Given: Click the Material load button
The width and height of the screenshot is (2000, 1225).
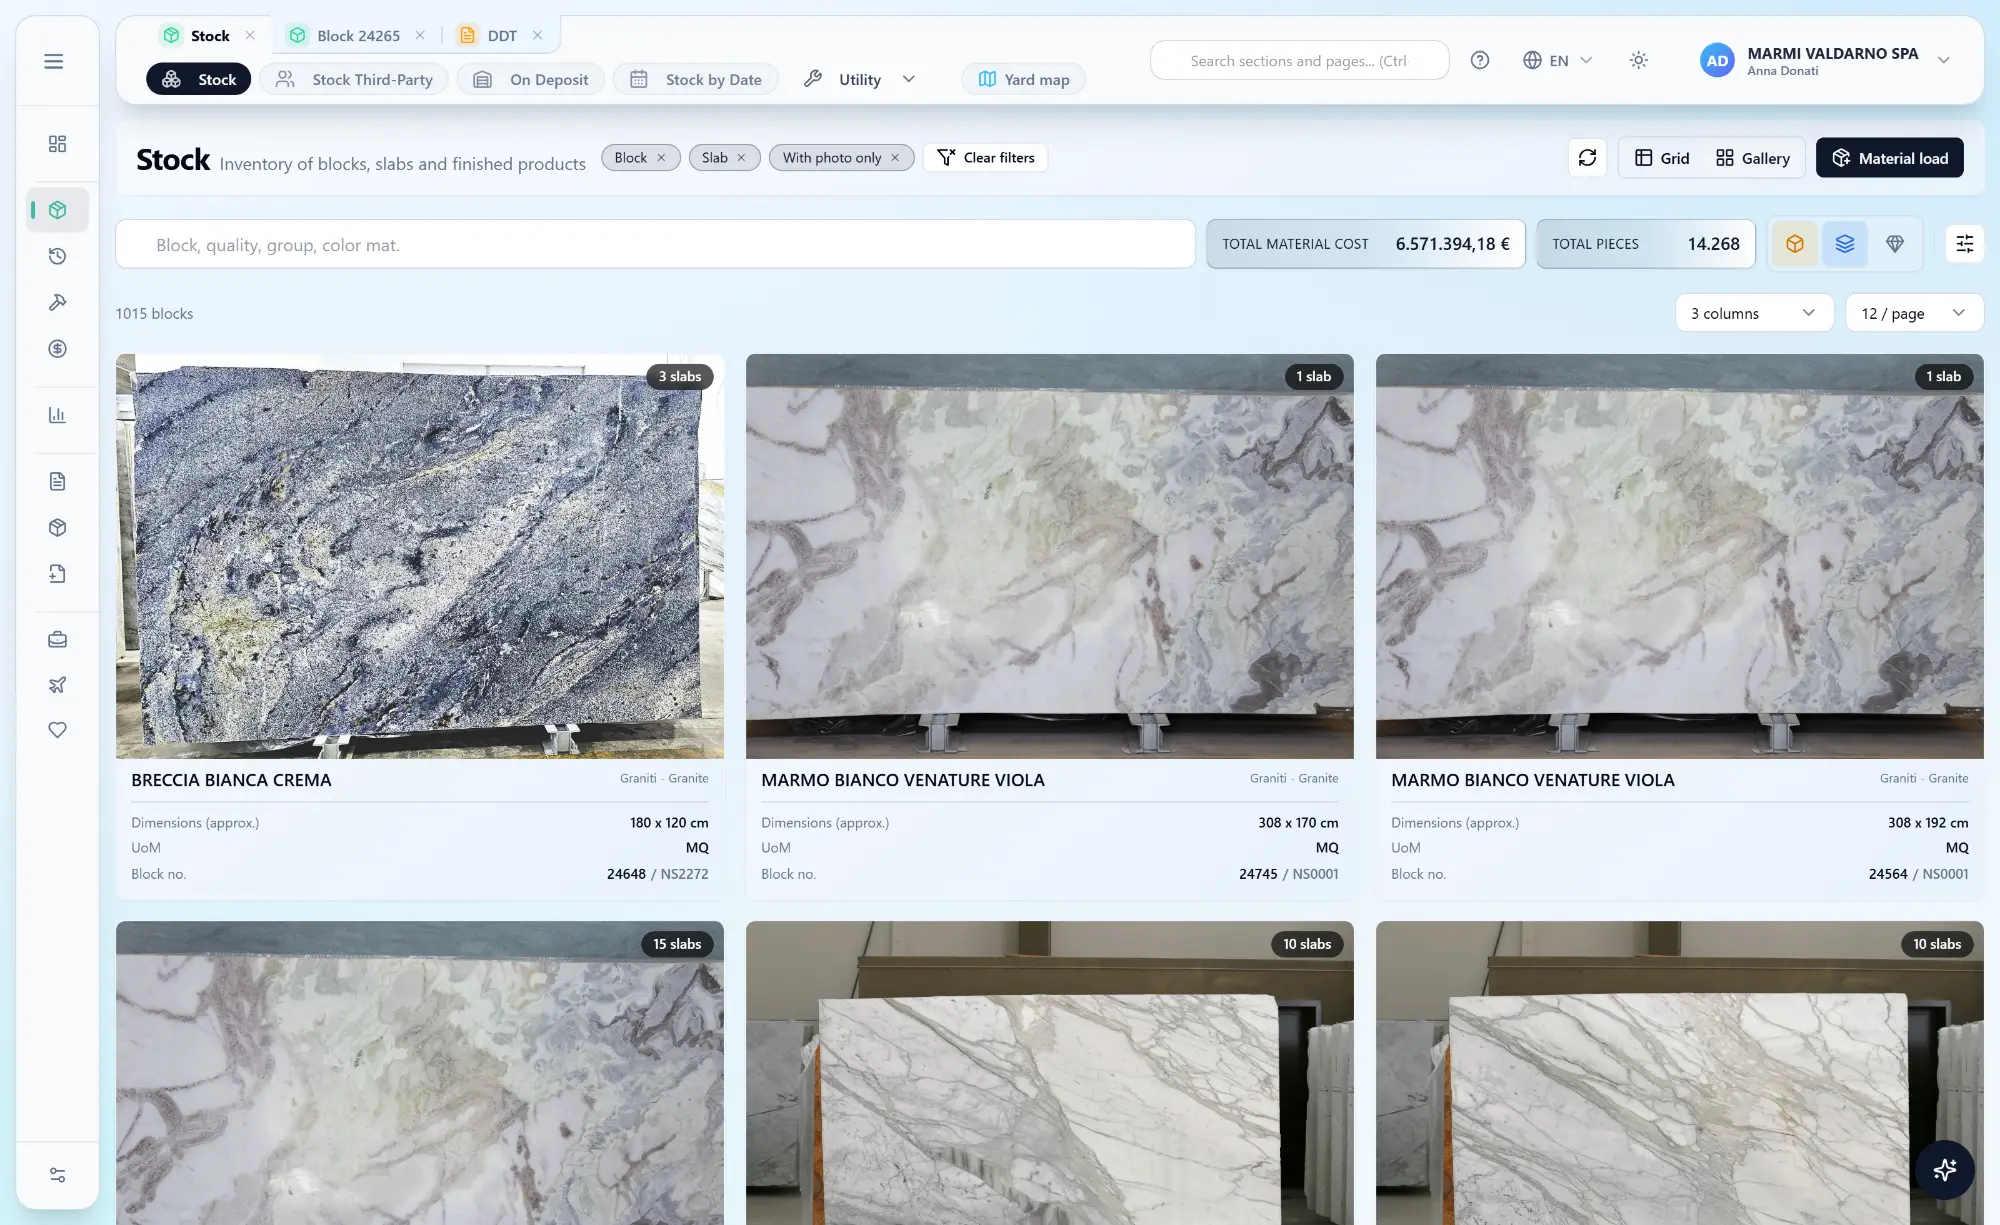Looking at the screenshot, I should point(1889,158).
